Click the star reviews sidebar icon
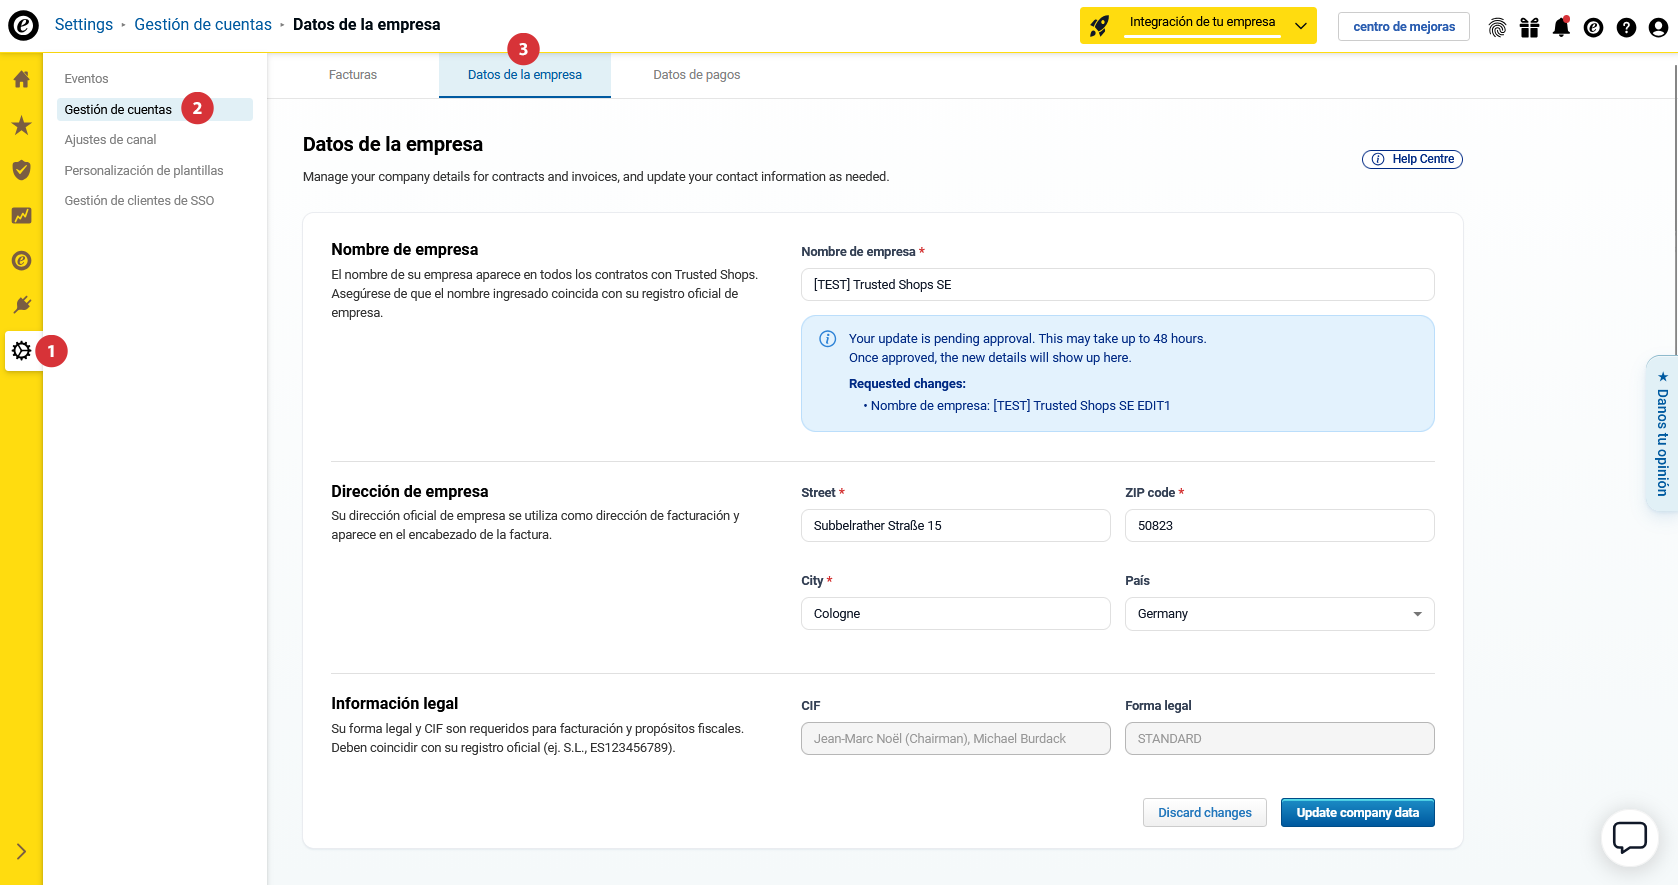The width and height of the screenshot is (1678, 885). coord(21,125)
